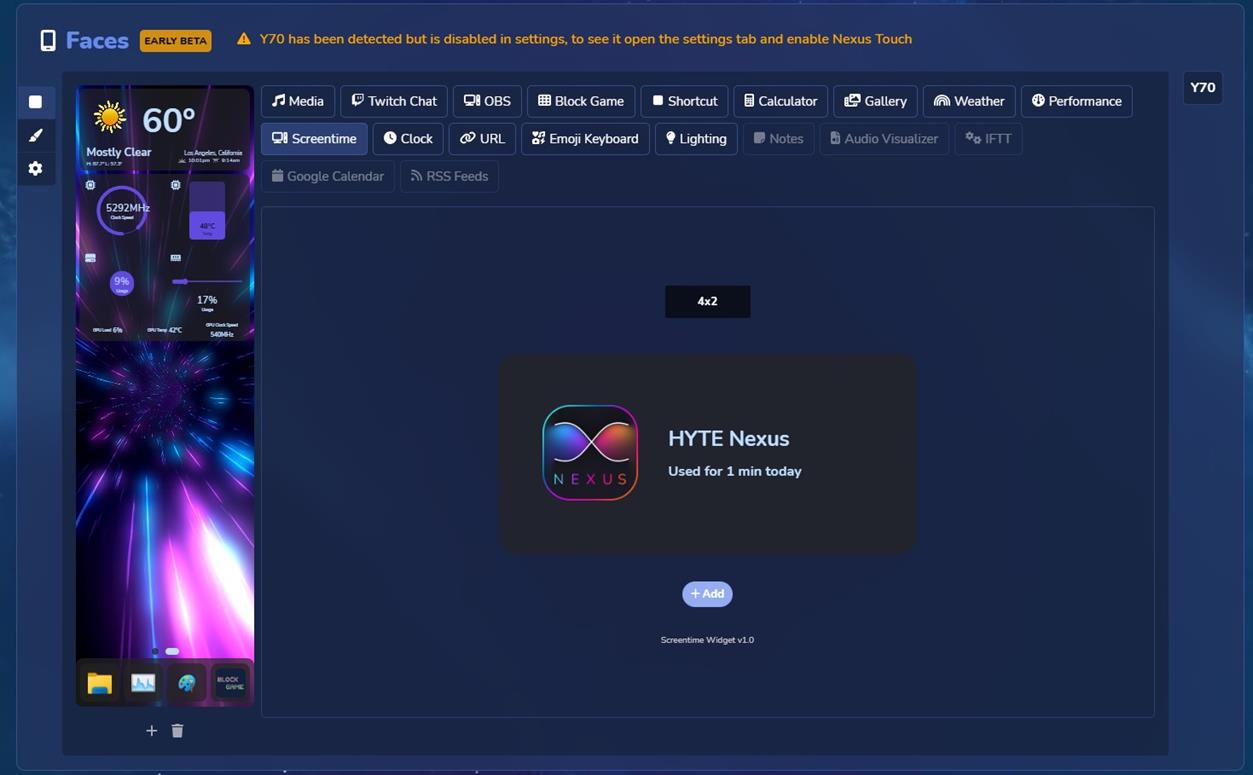Select the paintbrush appearance icon
The width and height of the screenshot is (1253, 775).
[x=35, y=135]
